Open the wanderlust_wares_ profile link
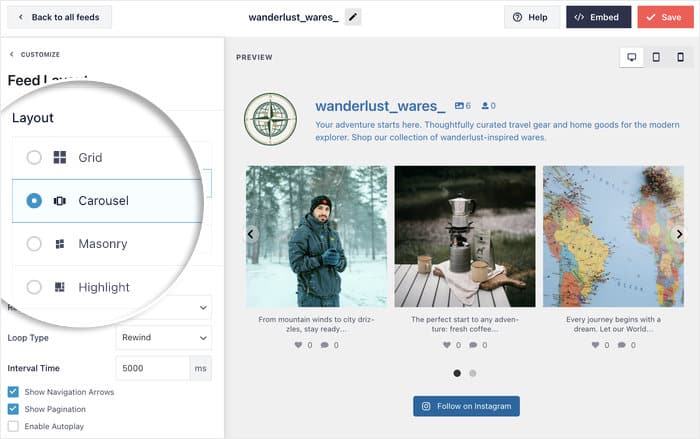The width and height of the screenshot is (700, 439). (380, 106)
